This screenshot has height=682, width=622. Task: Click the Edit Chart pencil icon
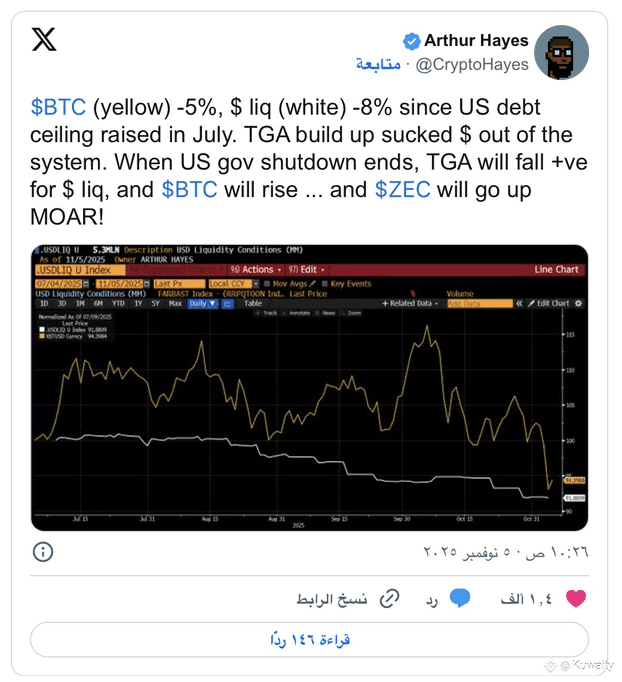(x=531, y=303)
